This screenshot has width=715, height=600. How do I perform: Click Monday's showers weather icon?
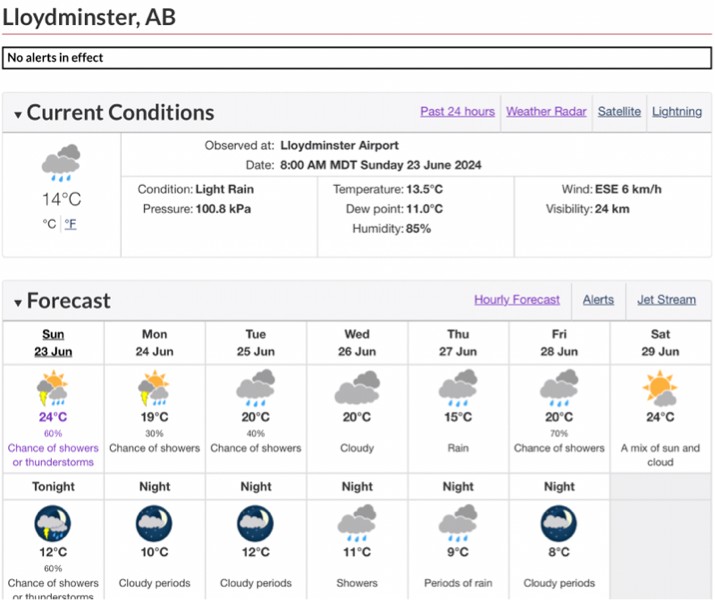pyautogui.click(x=154, y=388)
